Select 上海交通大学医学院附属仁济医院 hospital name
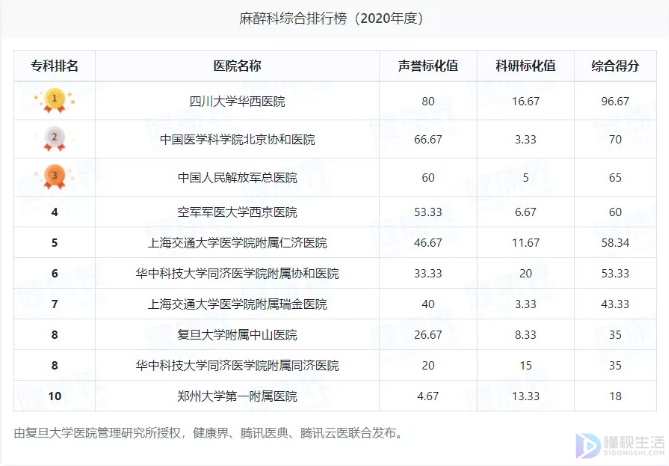 click(x=237, y=243)
